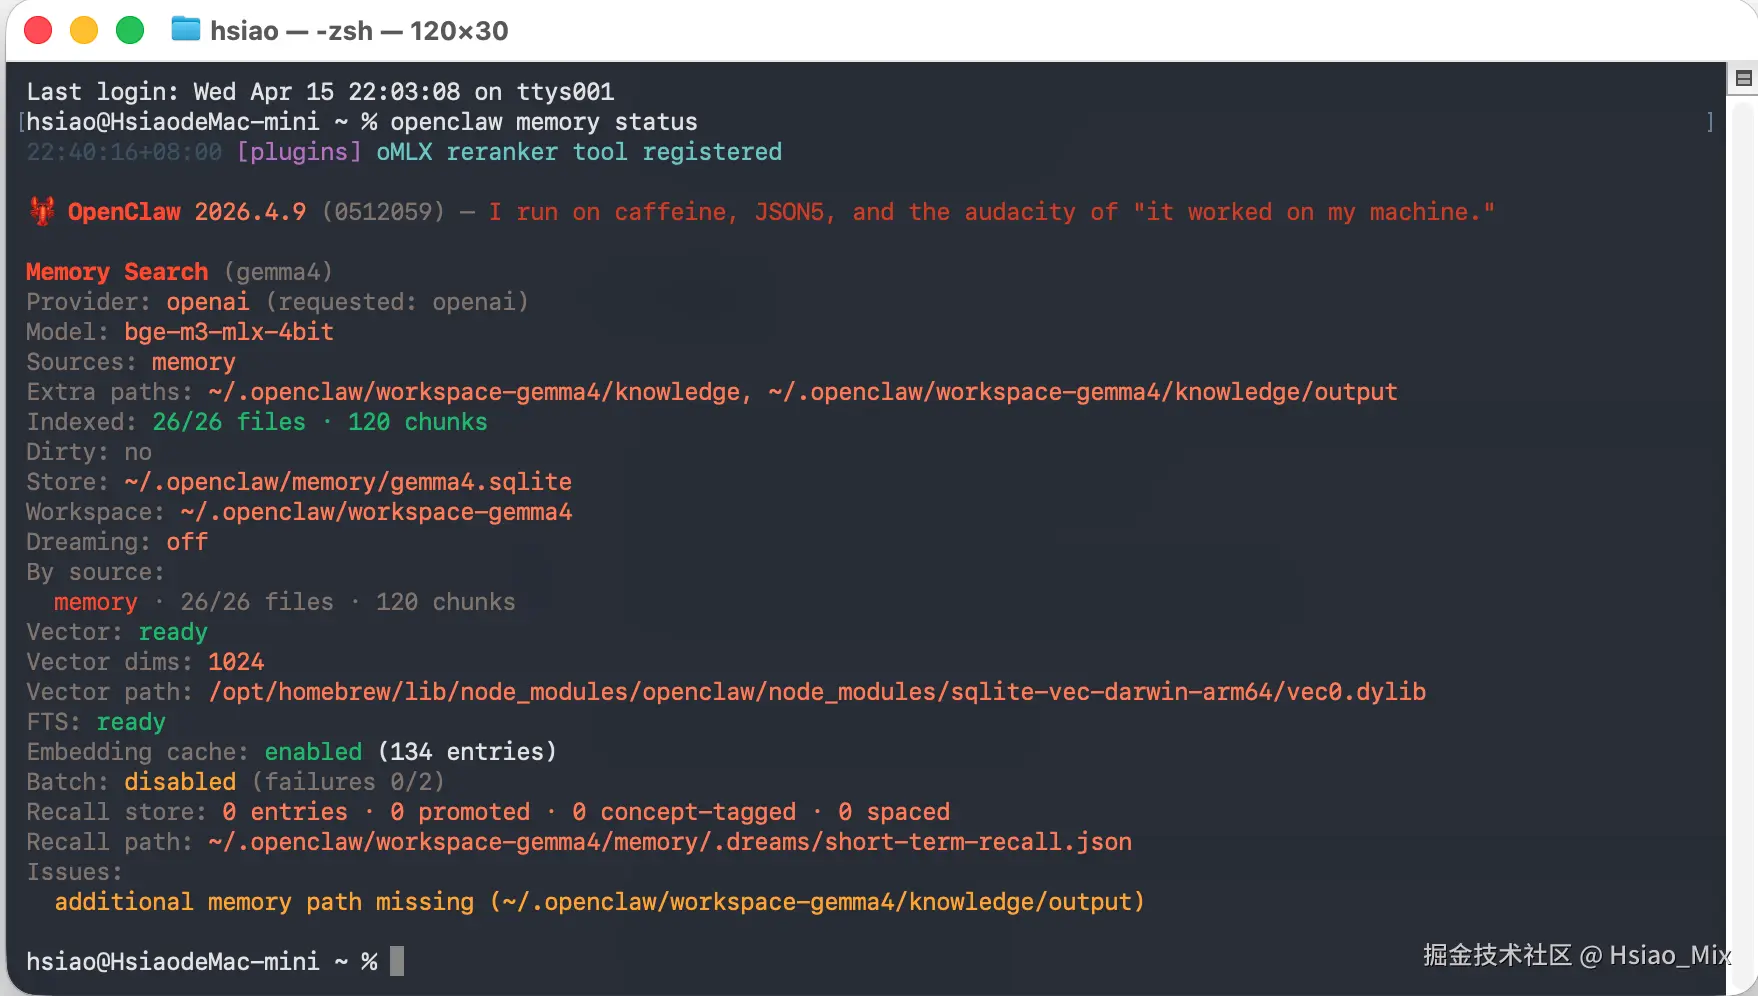This screenshot has height=996, width=1758.
Task: Click "26/26 files" on the Indexed line
Action: click(229, 422)
